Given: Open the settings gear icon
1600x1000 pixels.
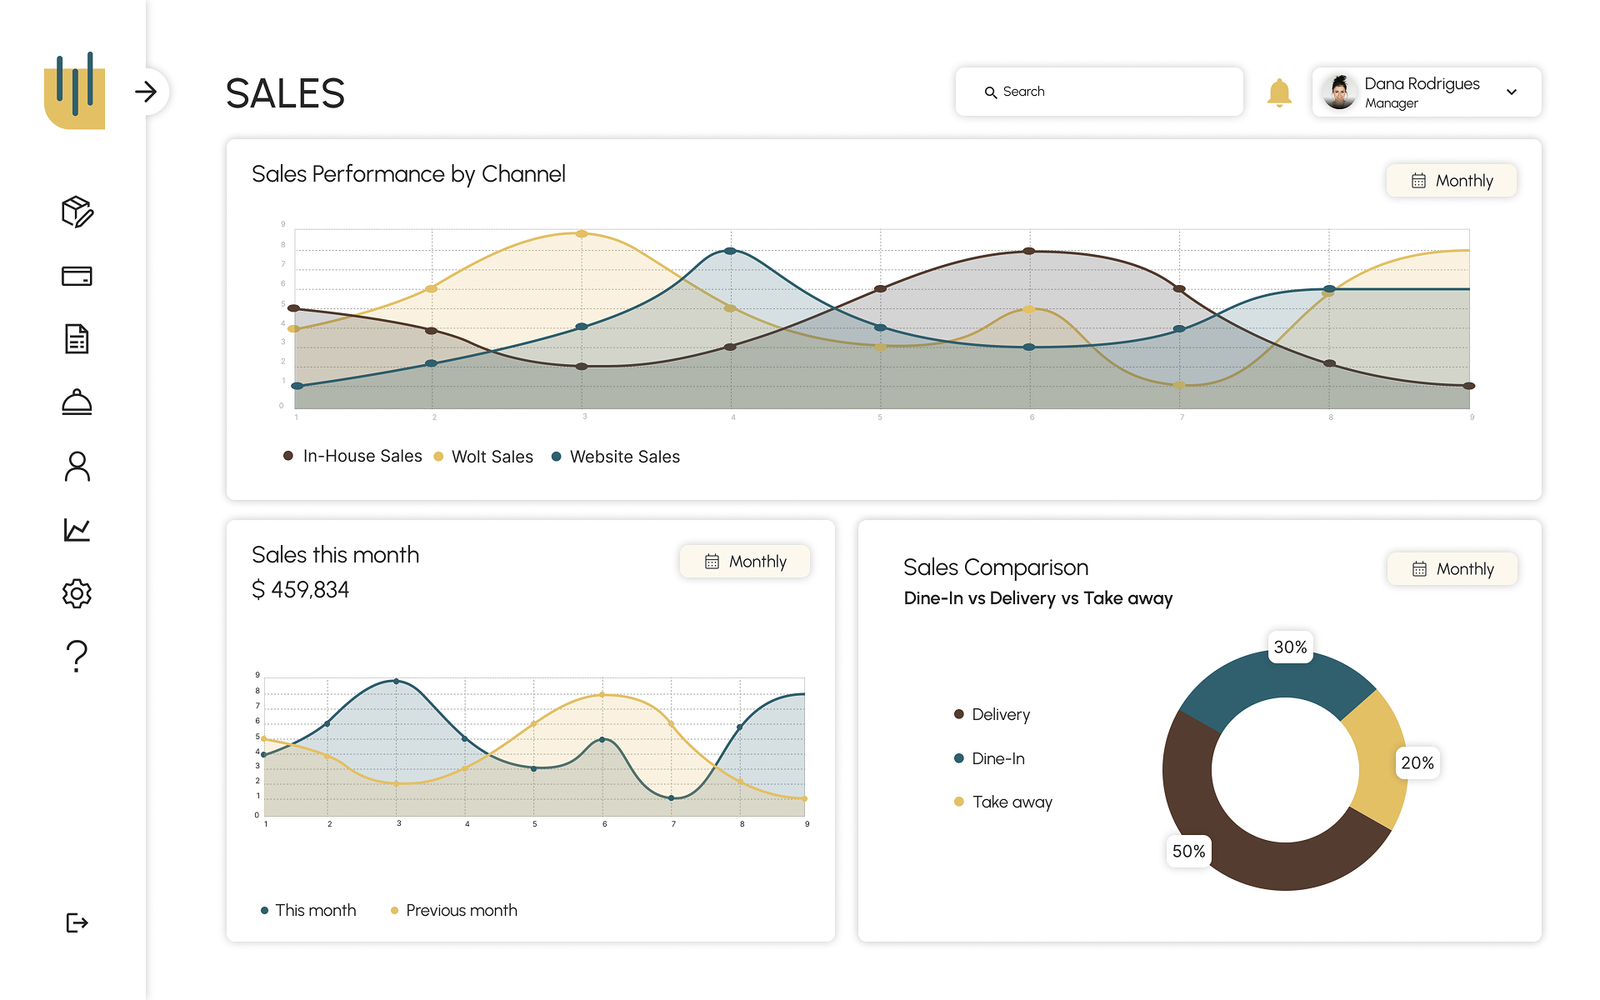Looking at the screenshot, I should pyautogui.click(x=77, y=594).
